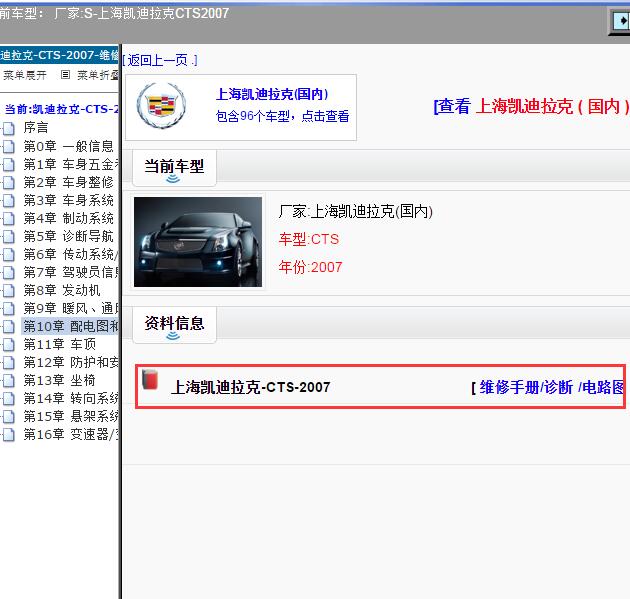Click the page icon beside 第9章 暖风

[9, 308]
